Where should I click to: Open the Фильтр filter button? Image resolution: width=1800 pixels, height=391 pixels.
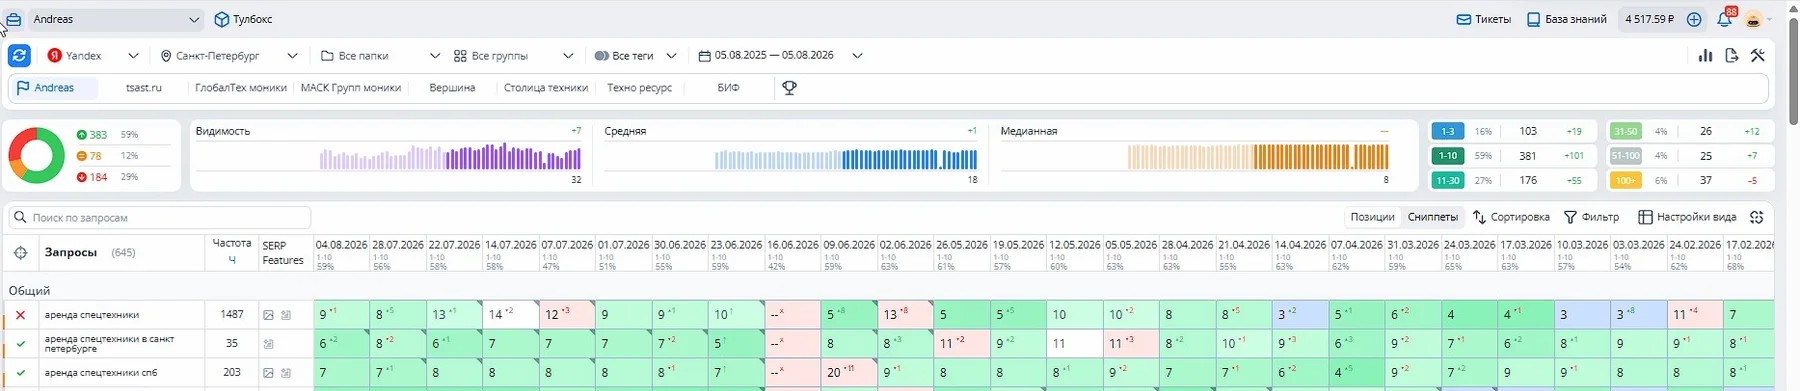pos(1591,217)
